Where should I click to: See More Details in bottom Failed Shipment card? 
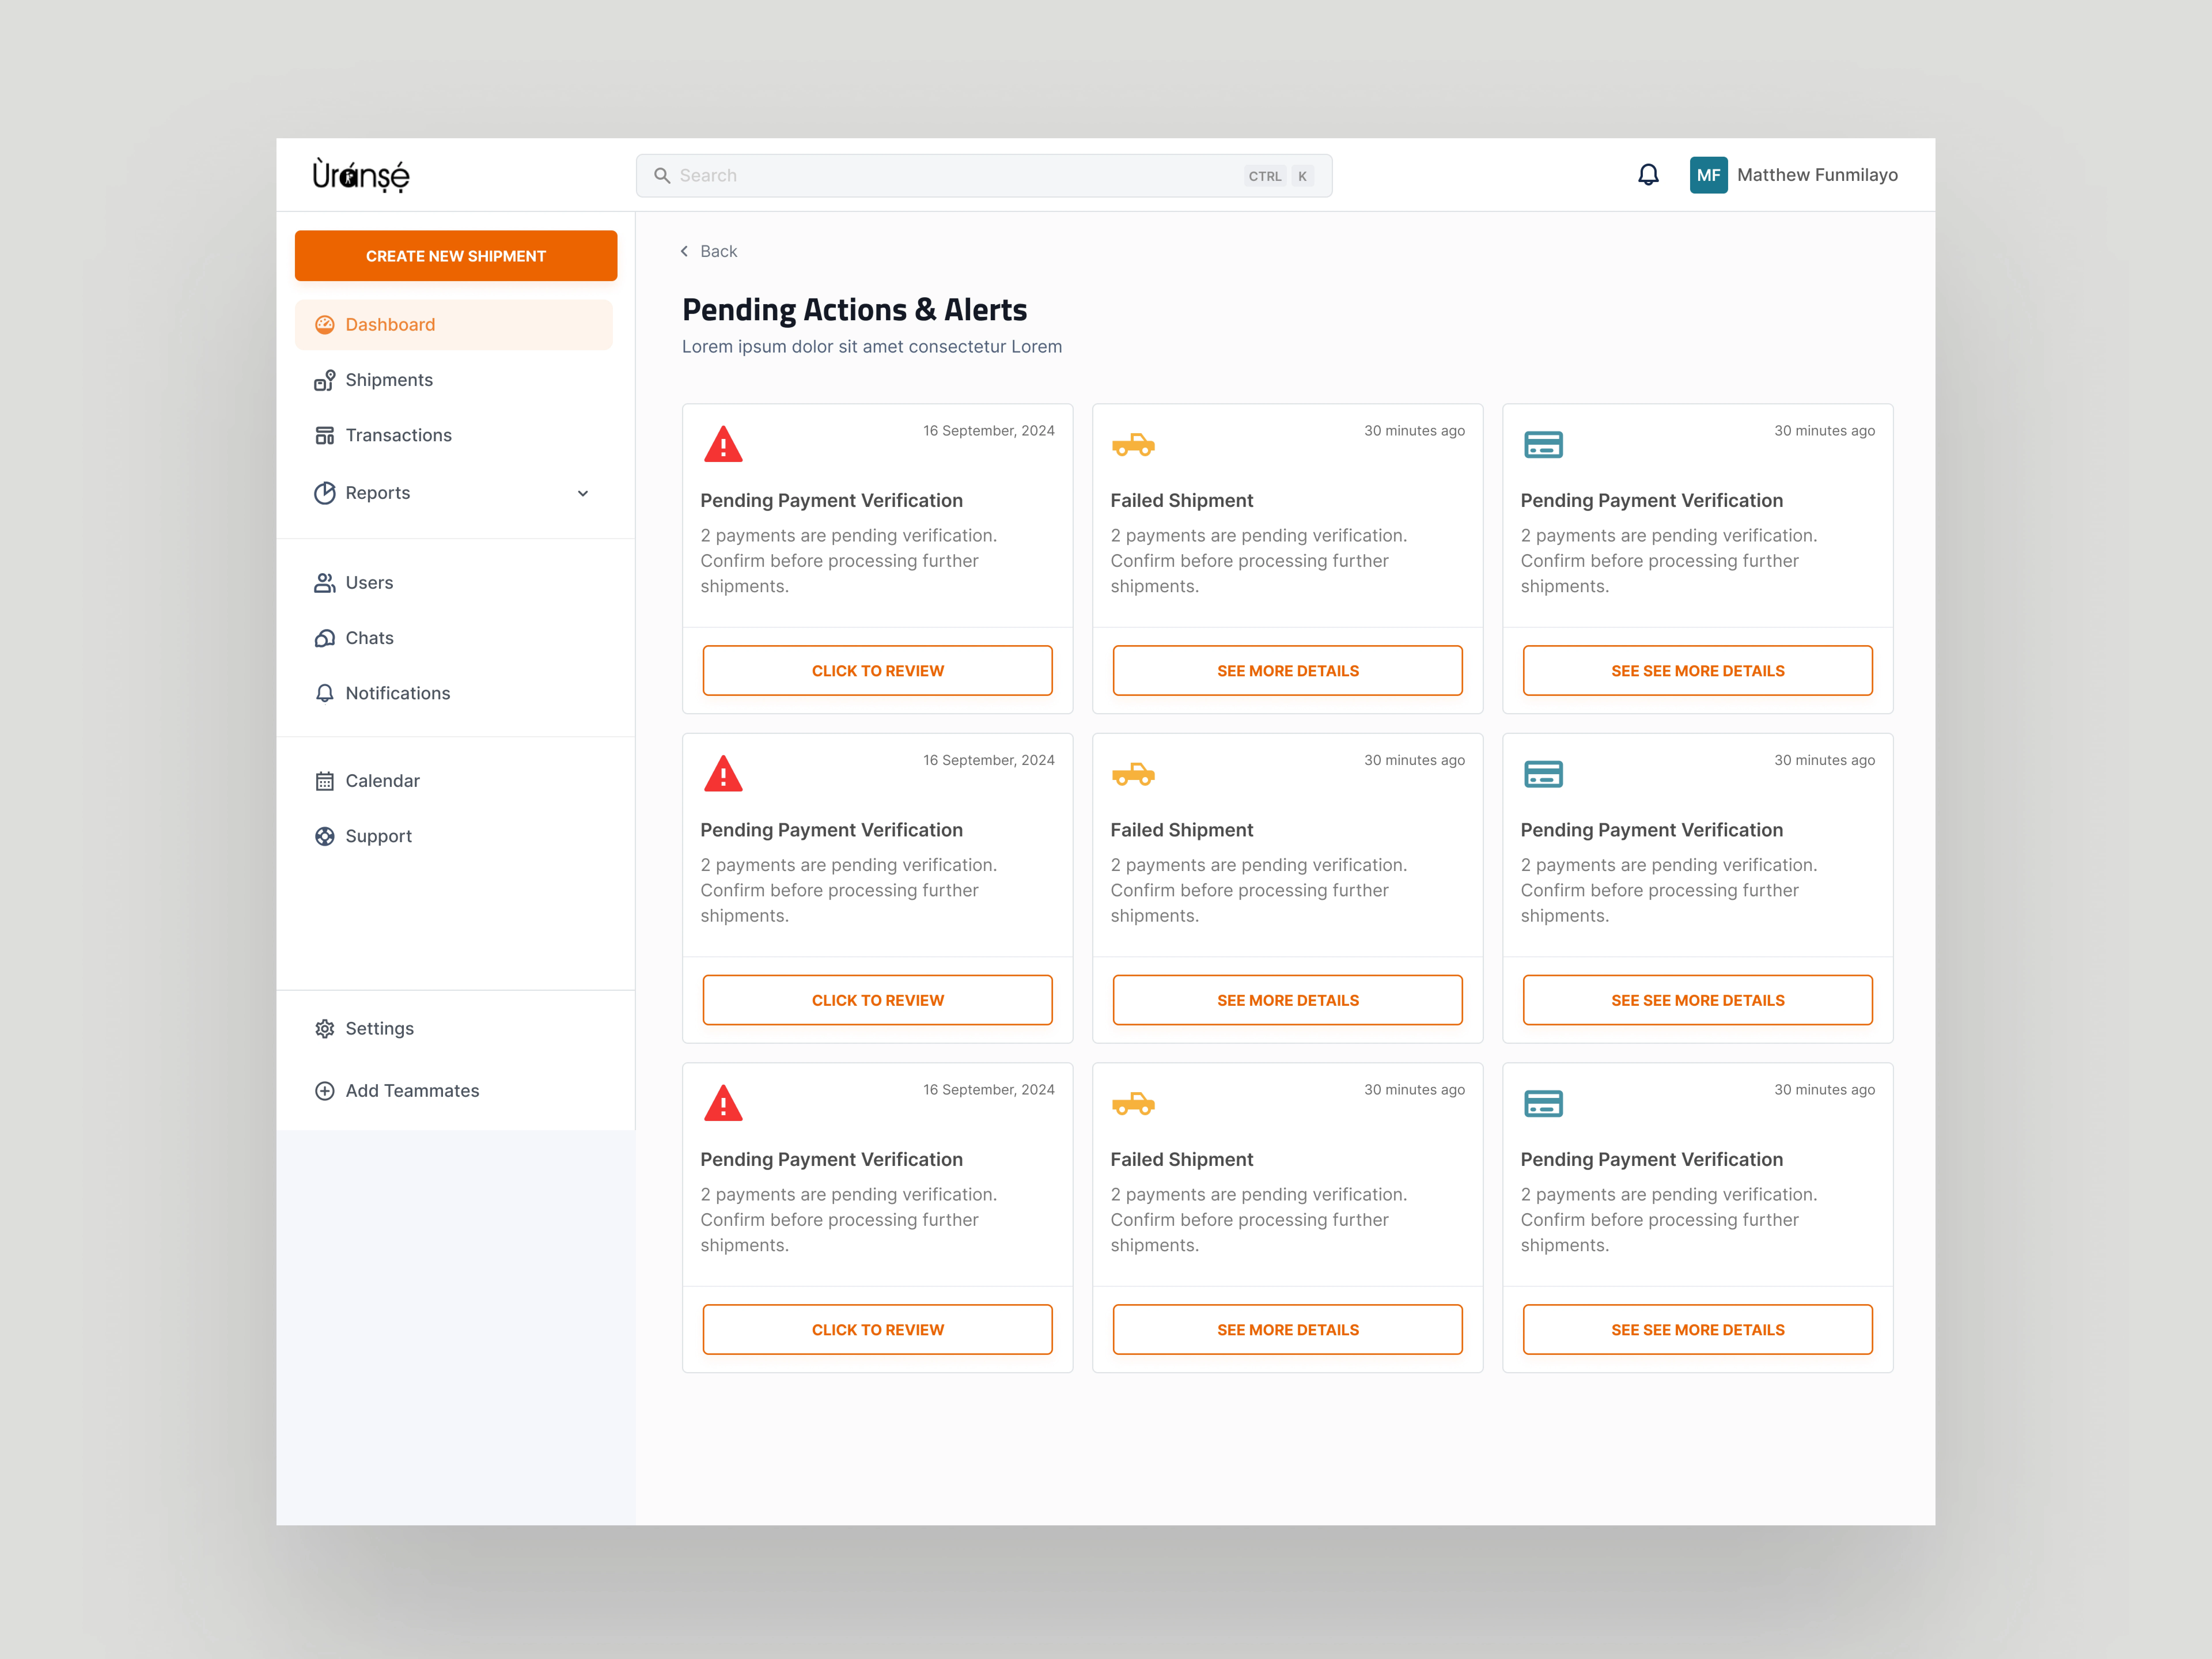click(x=1288, y=1330)
